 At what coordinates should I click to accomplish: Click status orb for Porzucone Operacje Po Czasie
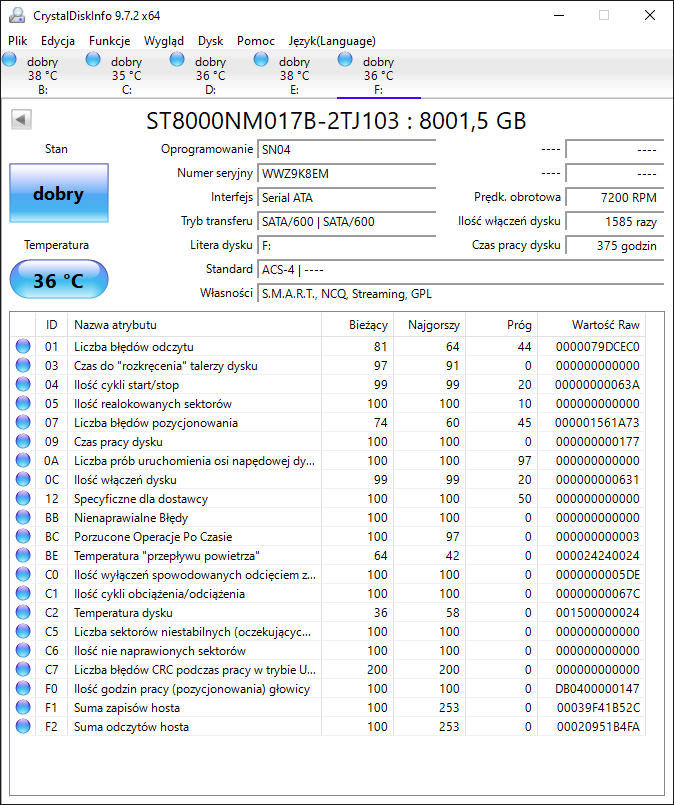pyautogui.click(x=23, y=536)
